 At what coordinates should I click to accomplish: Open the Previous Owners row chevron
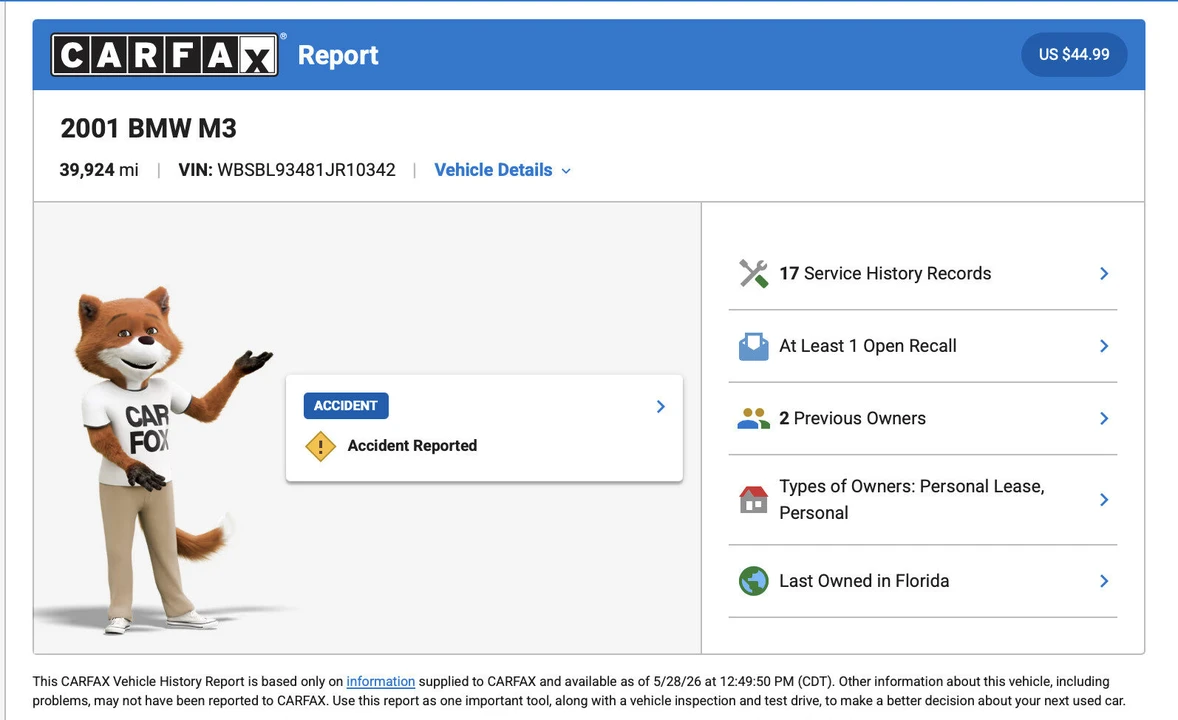[x=1104, y=419]
